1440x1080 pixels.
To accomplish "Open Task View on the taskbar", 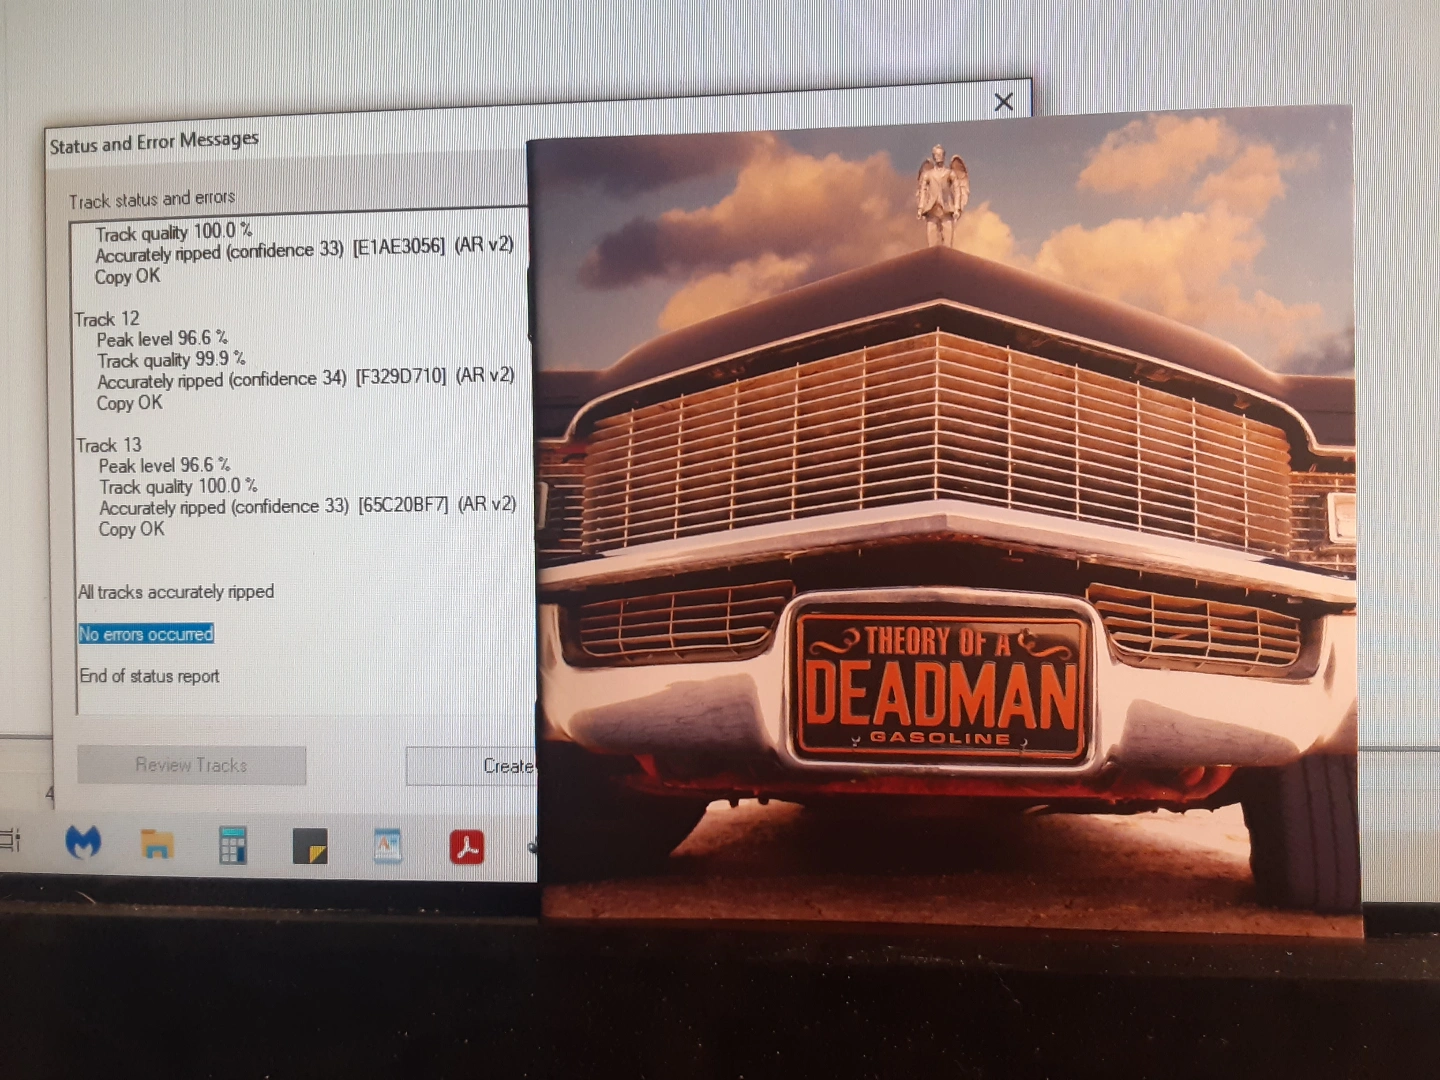I will pos(10,841).
